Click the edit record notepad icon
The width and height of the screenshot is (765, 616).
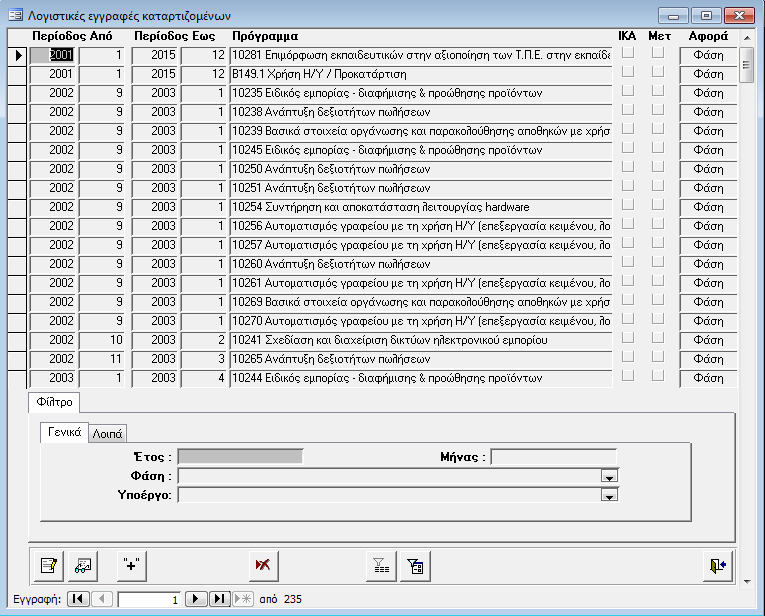tap(47, 565)
